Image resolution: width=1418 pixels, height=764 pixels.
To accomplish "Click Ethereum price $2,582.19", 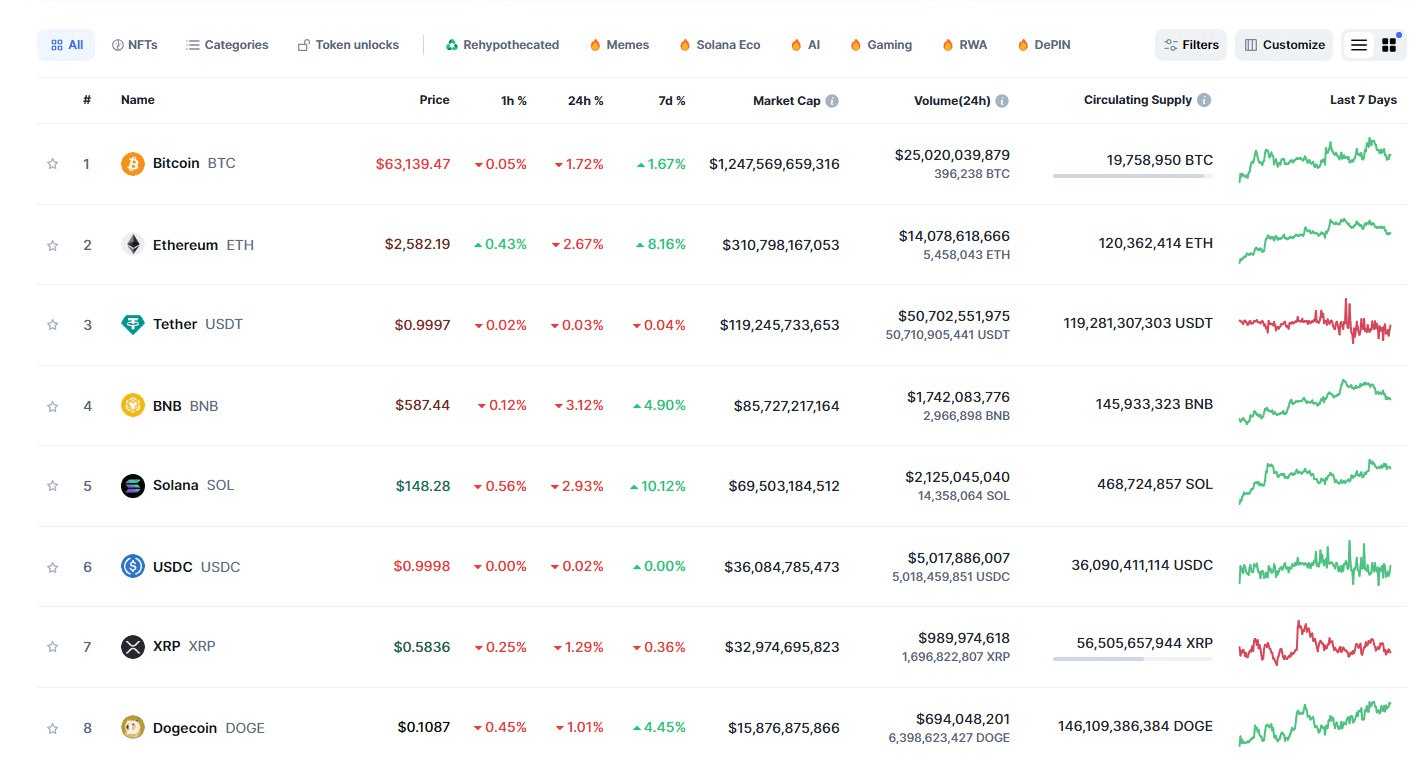I will (417, 244).
